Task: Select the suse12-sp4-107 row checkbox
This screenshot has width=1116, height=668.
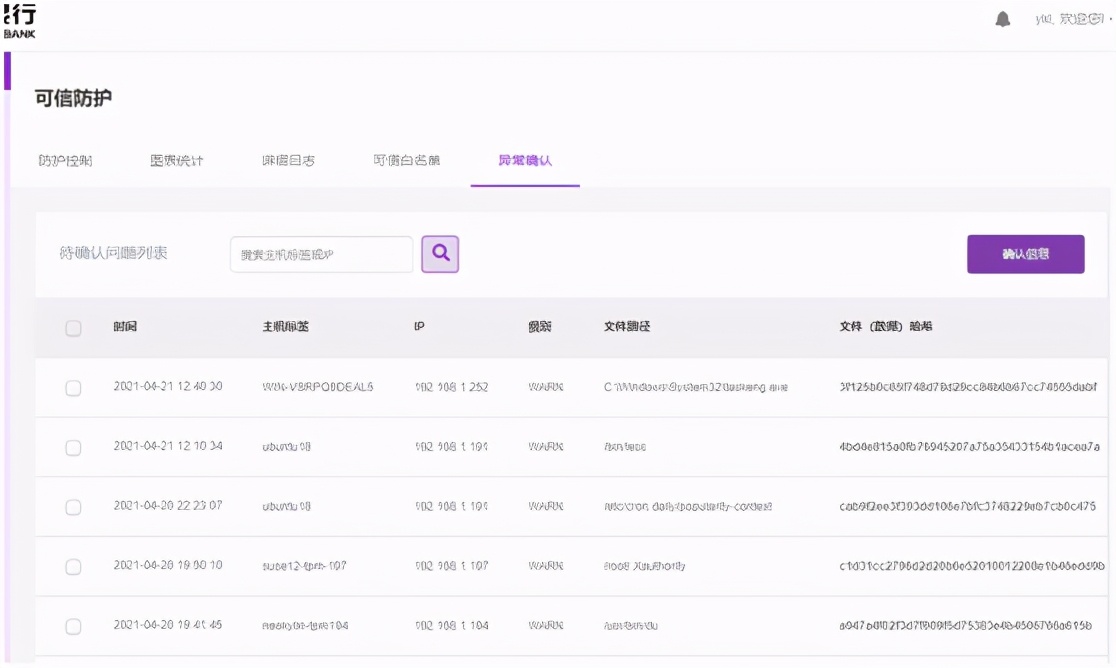Action: [73, 567]
